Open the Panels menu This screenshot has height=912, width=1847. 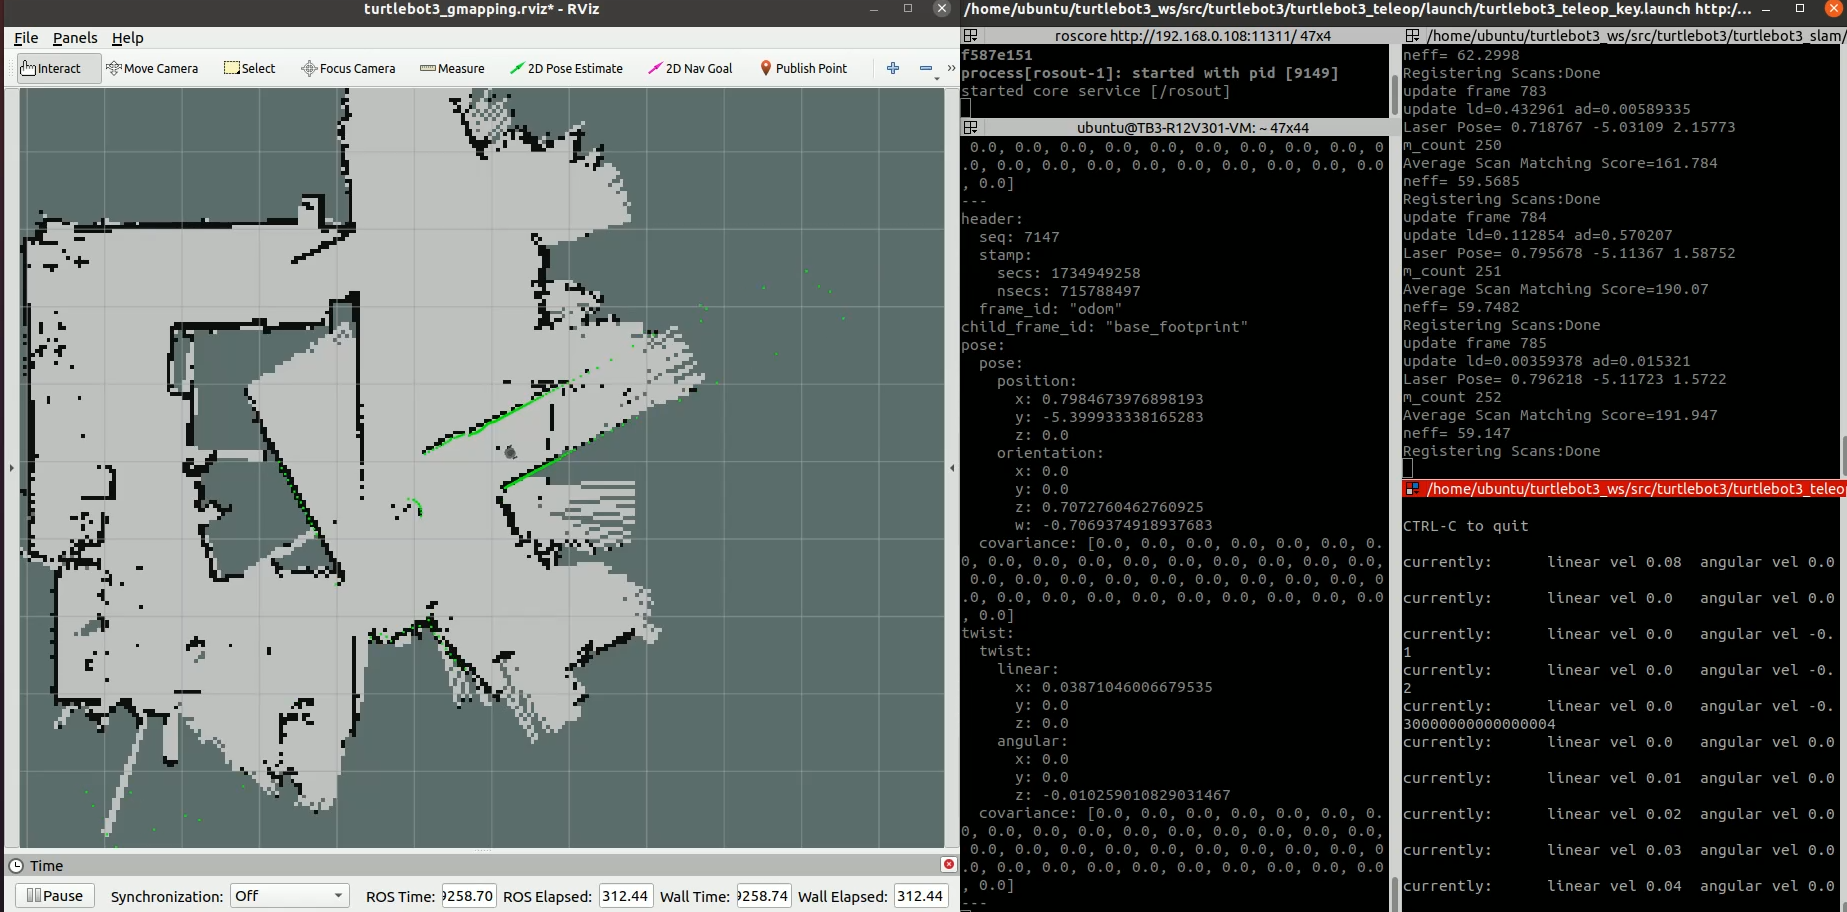(x=75, y=38)
